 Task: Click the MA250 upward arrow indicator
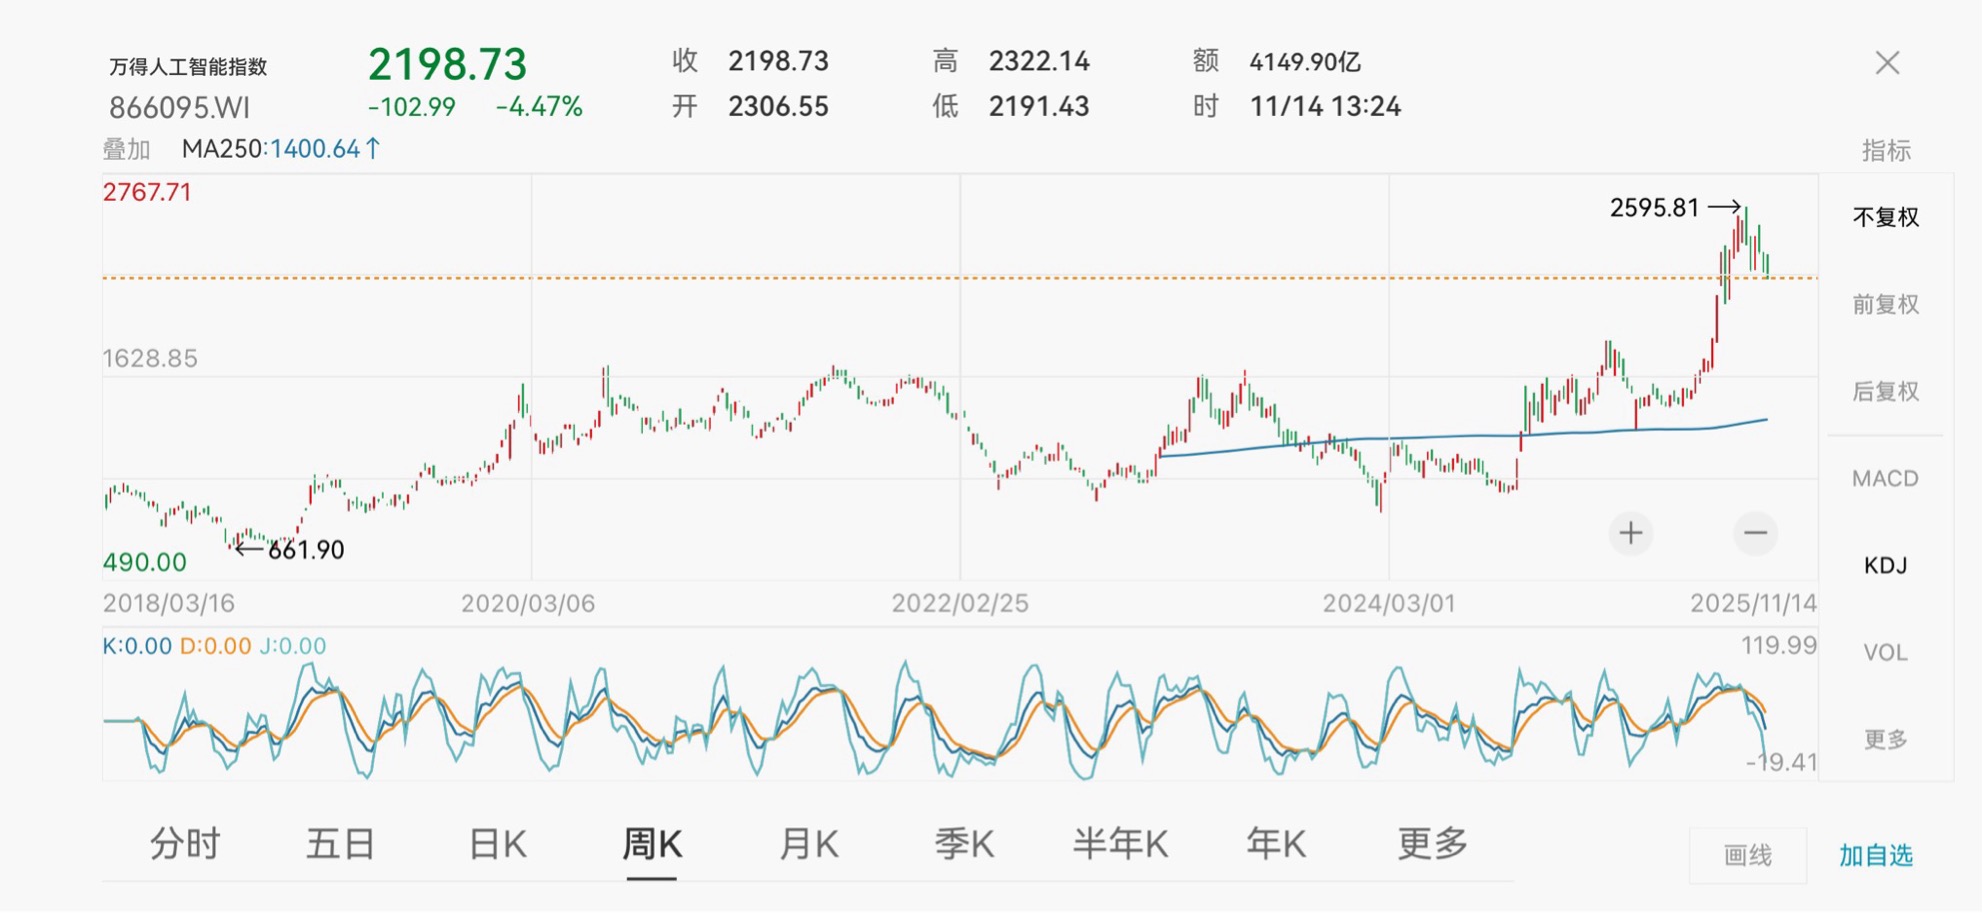click(373, 149)
